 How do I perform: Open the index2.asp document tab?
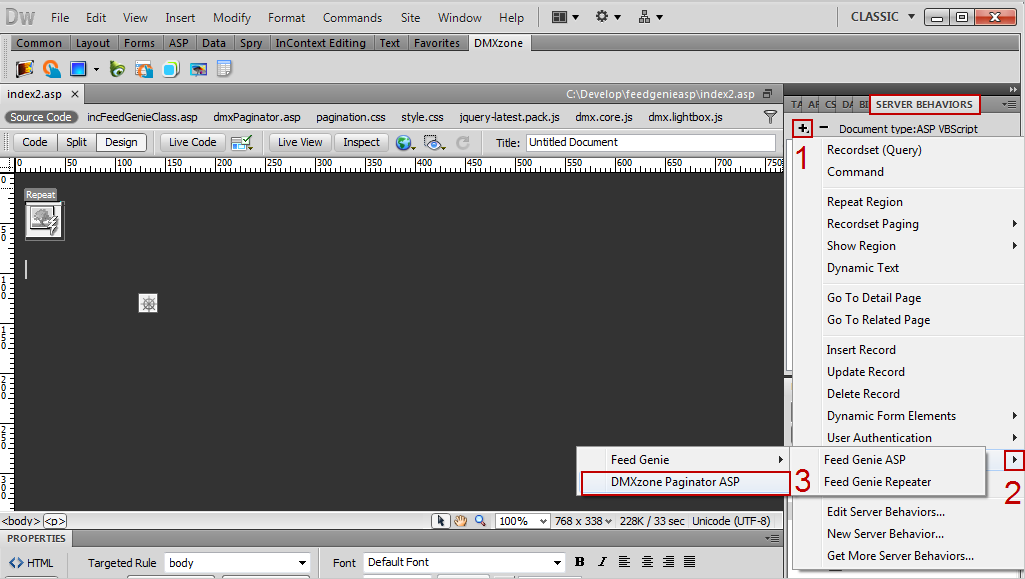35,94
